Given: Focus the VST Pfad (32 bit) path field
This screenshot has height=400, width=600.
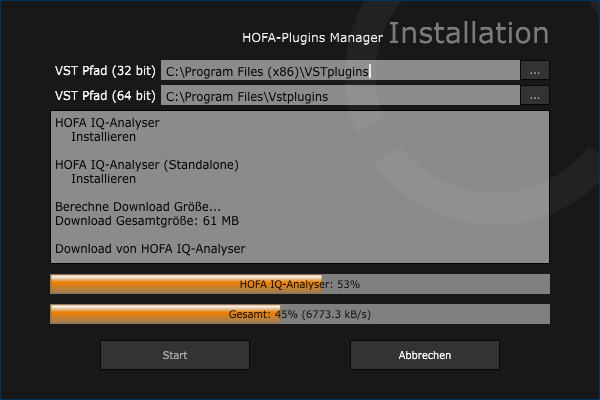Looking at the screenshot, I should click(x=340, y=71).
